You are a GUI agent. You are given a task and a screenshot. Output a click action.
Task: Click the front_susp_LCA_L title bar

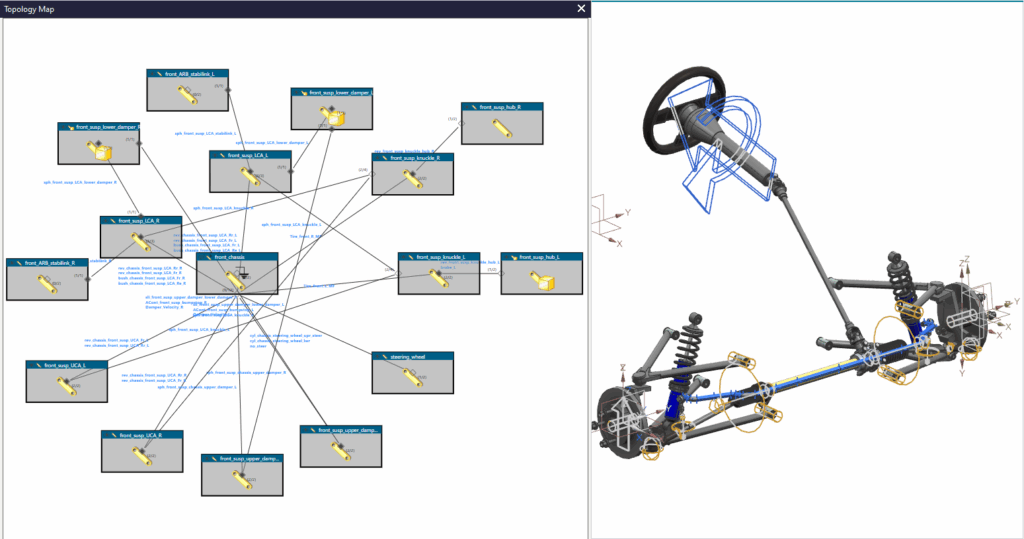250,156
